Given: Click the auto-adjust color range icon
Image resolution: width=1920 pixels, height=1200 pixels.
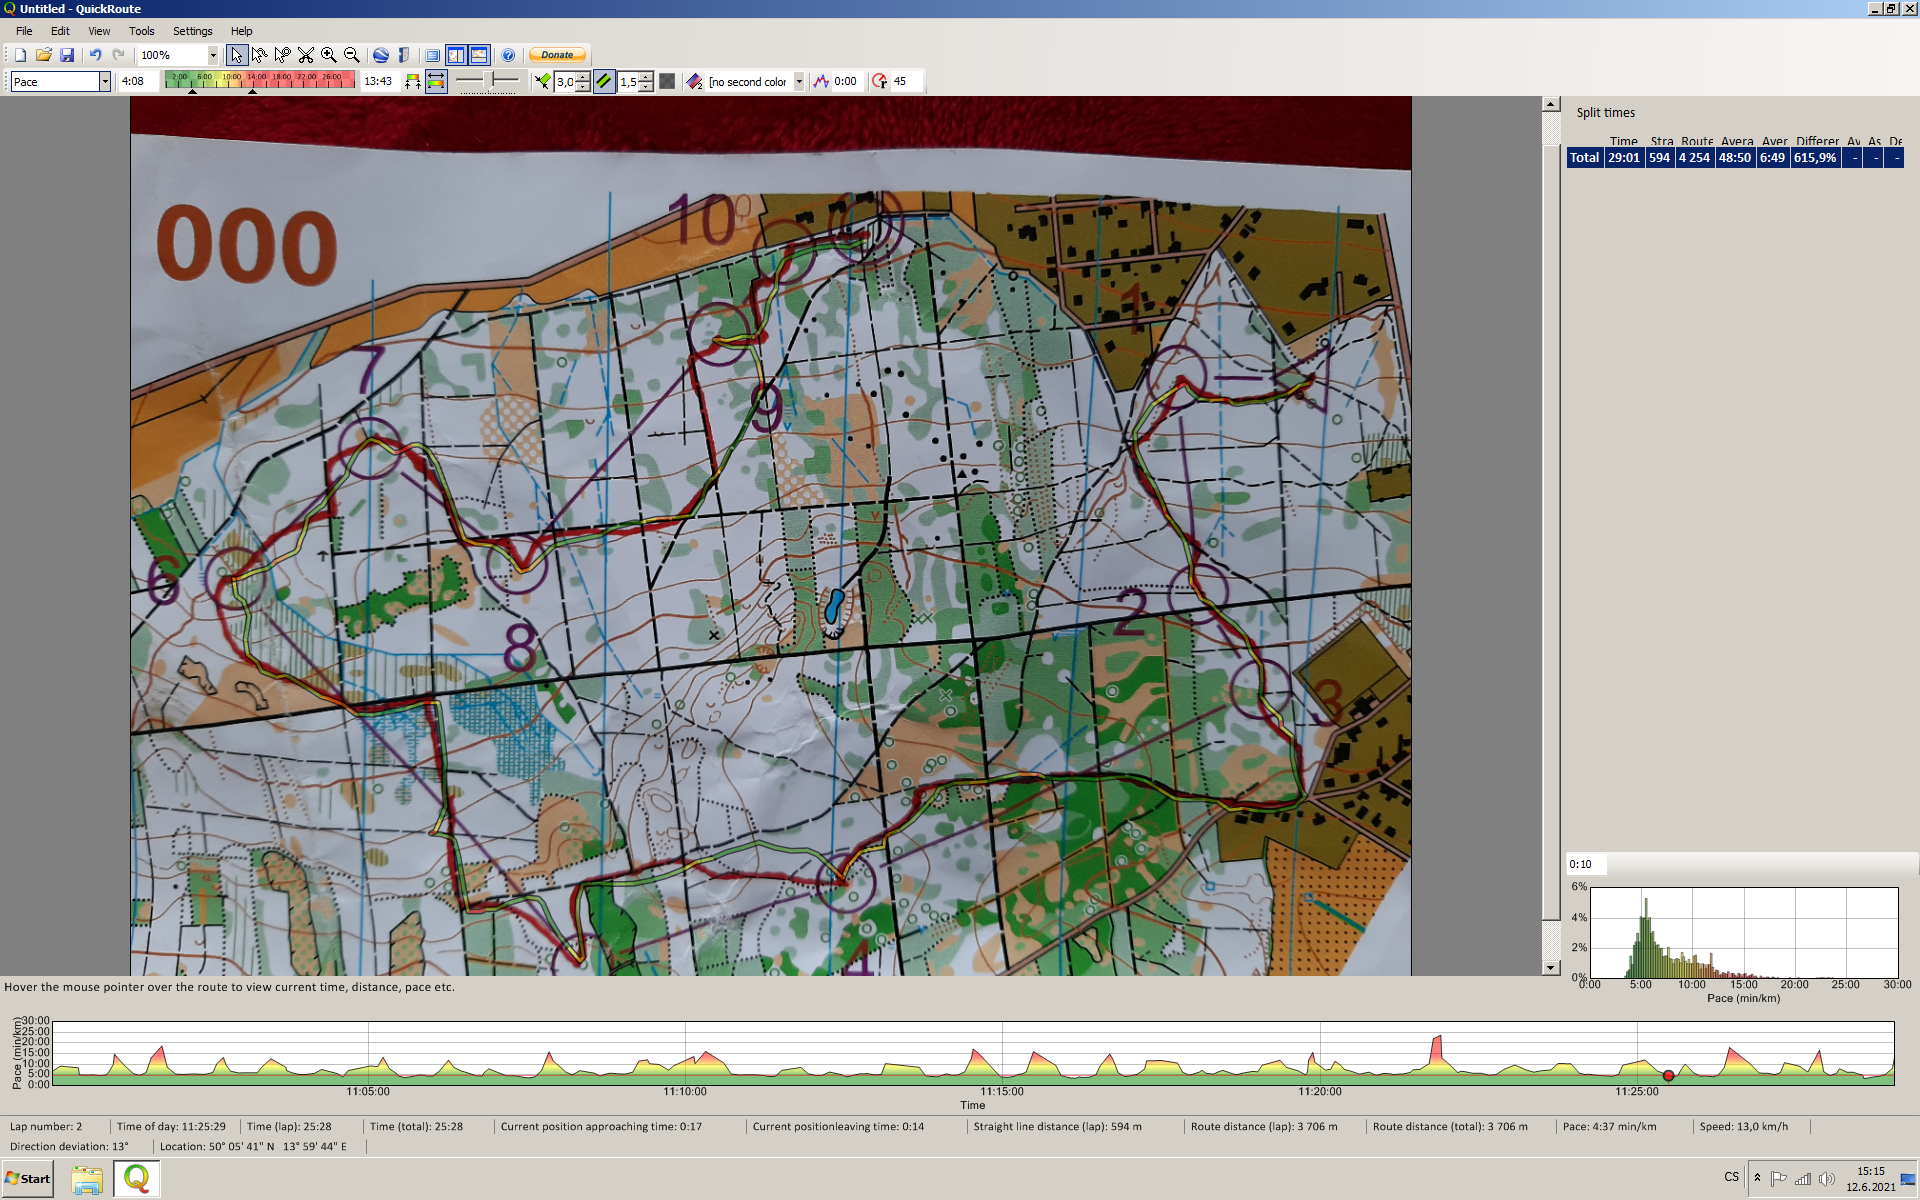Looking at the screenshot, I should [x=413, y=82].
